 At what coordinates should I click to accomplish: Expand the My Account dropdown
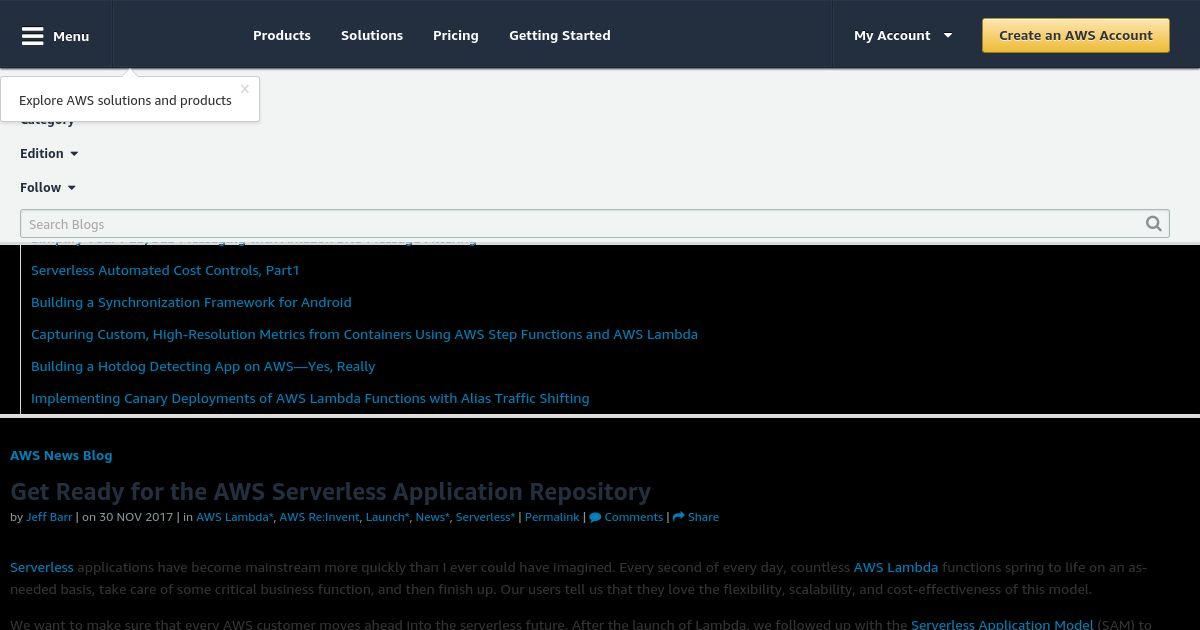click(x=903, y=35)
